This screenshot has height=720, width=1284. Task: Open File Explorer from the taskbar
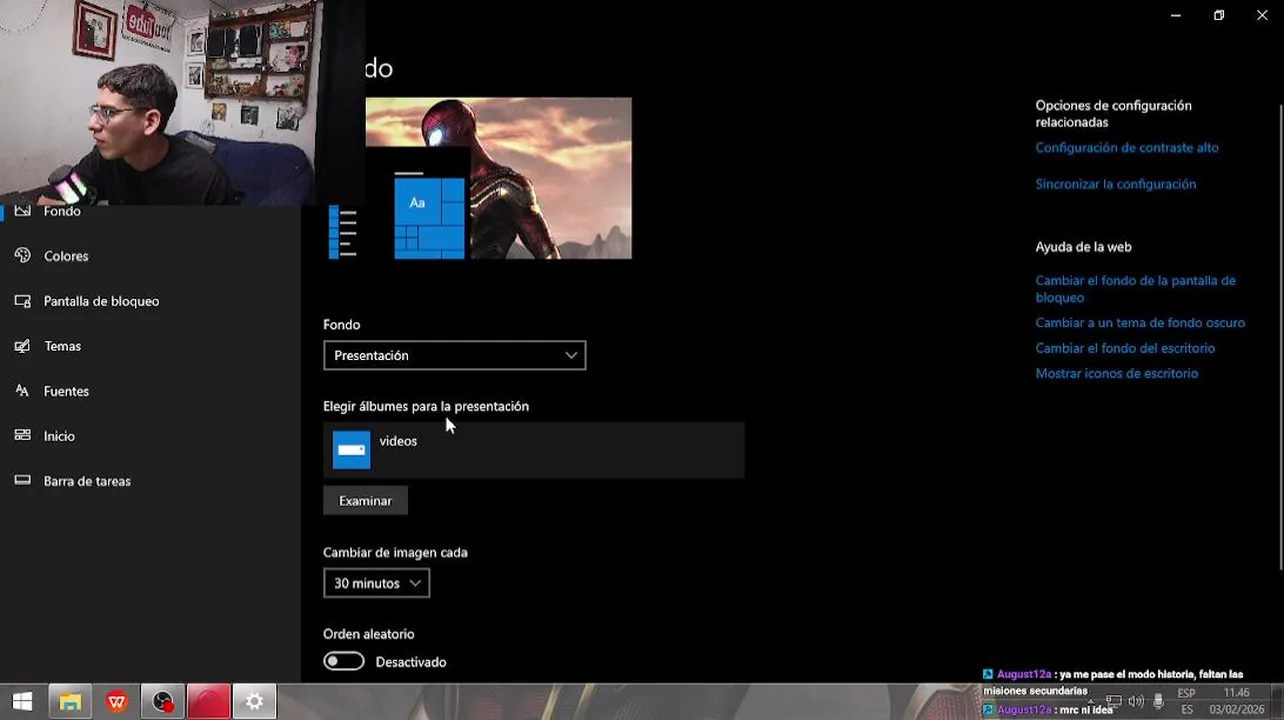click(70, 702)
